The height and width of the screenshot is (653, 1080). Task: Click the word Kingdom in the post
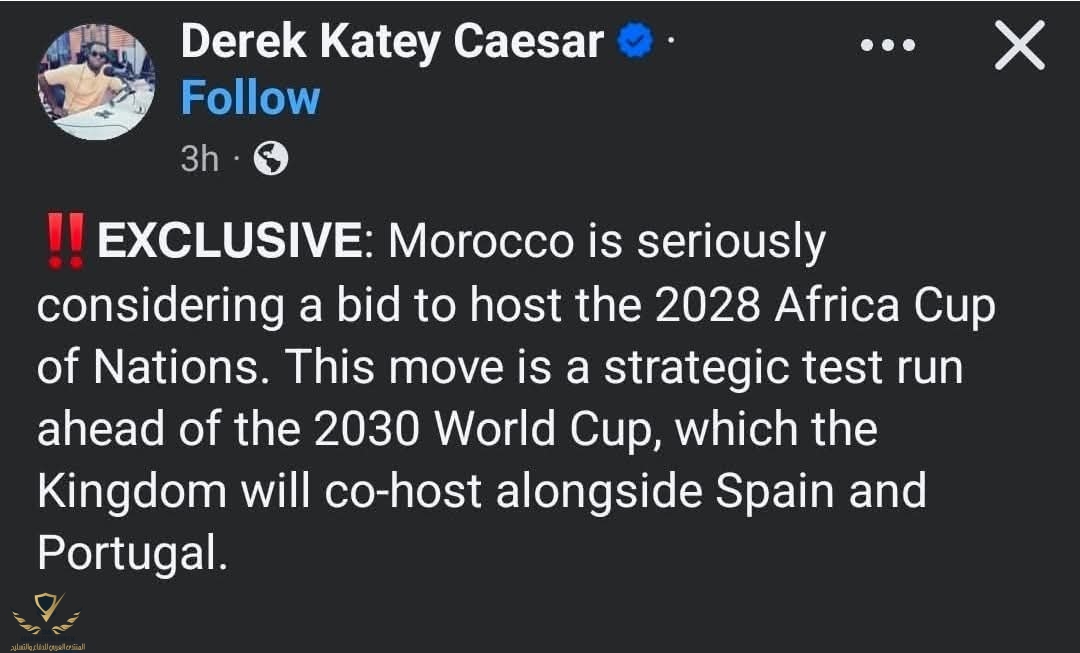[x=128, y=492]
